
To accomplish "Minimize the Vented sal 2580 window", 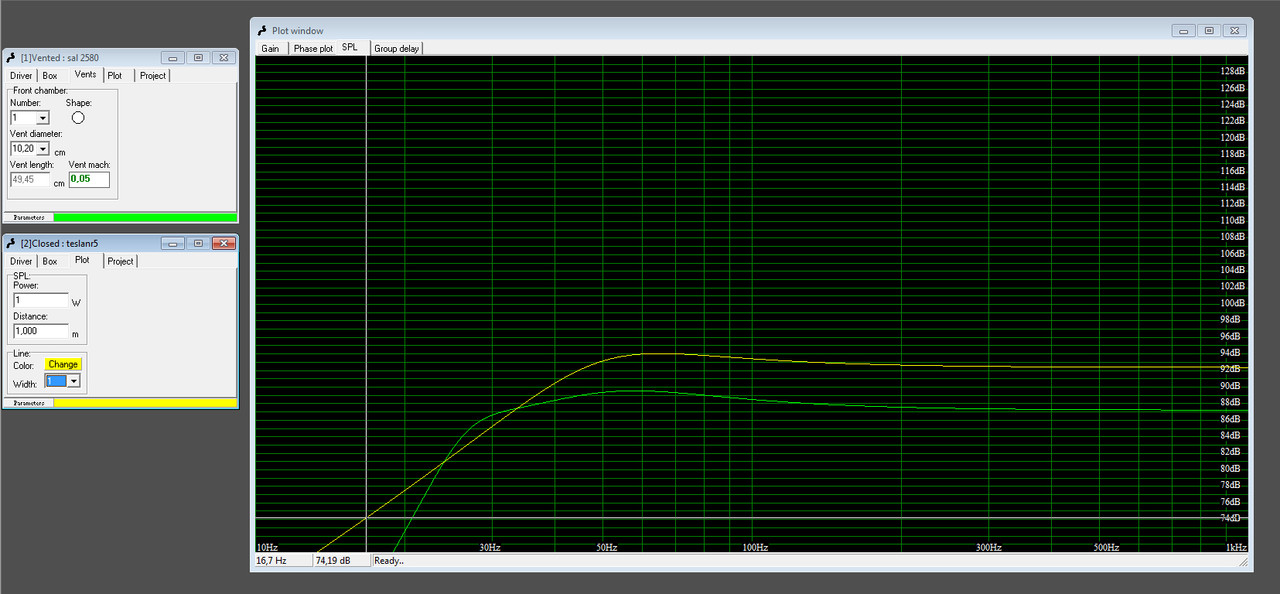I will click(173, 58).
